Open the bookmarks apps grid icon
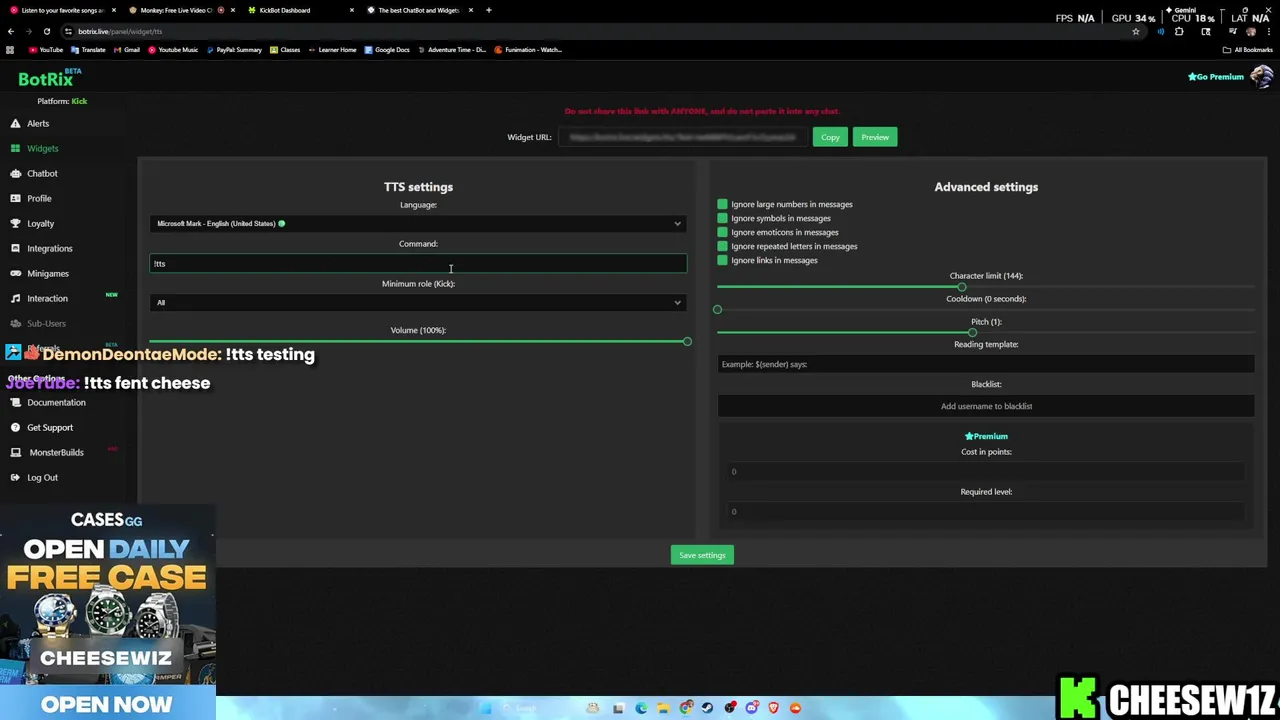 (10, 50)
